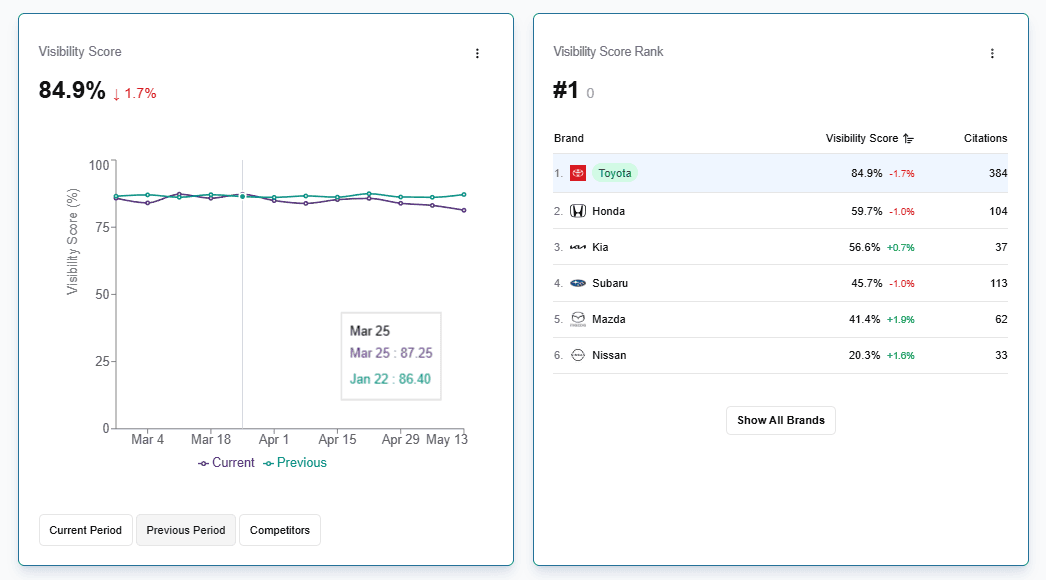The height and width of the screenshot is (580, 1046).
Task: Click Nissan's 20.3% visibility score
Action: [x=865, y=355]
